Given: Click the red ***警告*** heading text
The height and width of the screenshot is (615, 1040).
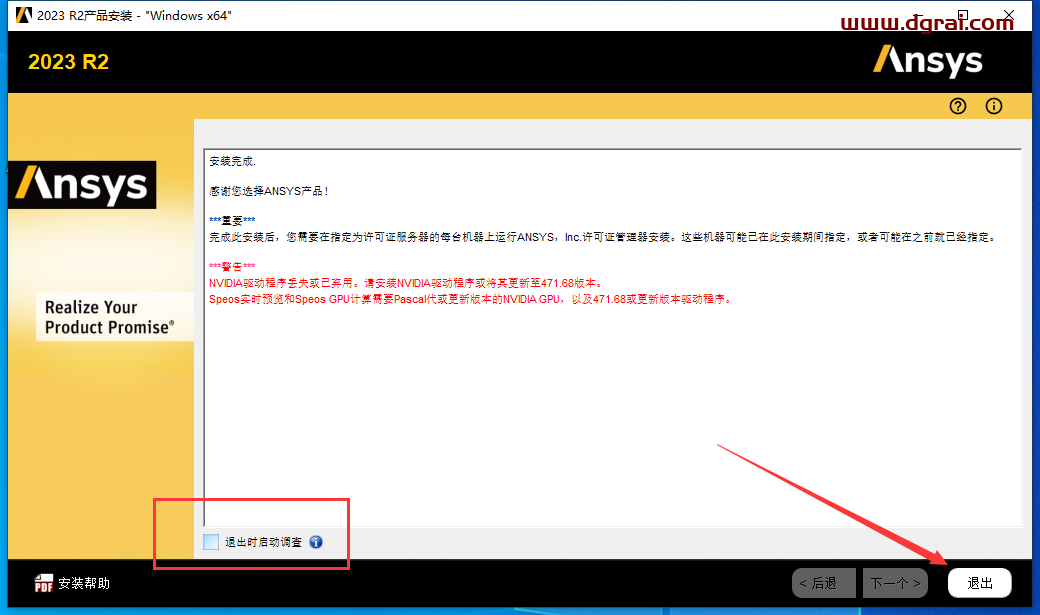Looking at the screenshot, I should coord(232,267).
